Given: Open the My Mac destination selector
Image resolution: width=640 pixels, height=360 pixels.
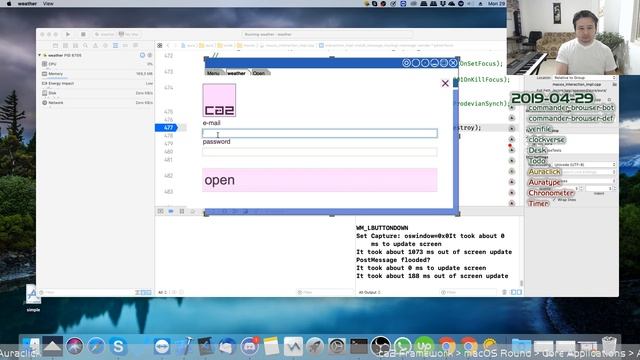Looking at the screenshot, I should (129, 35).
